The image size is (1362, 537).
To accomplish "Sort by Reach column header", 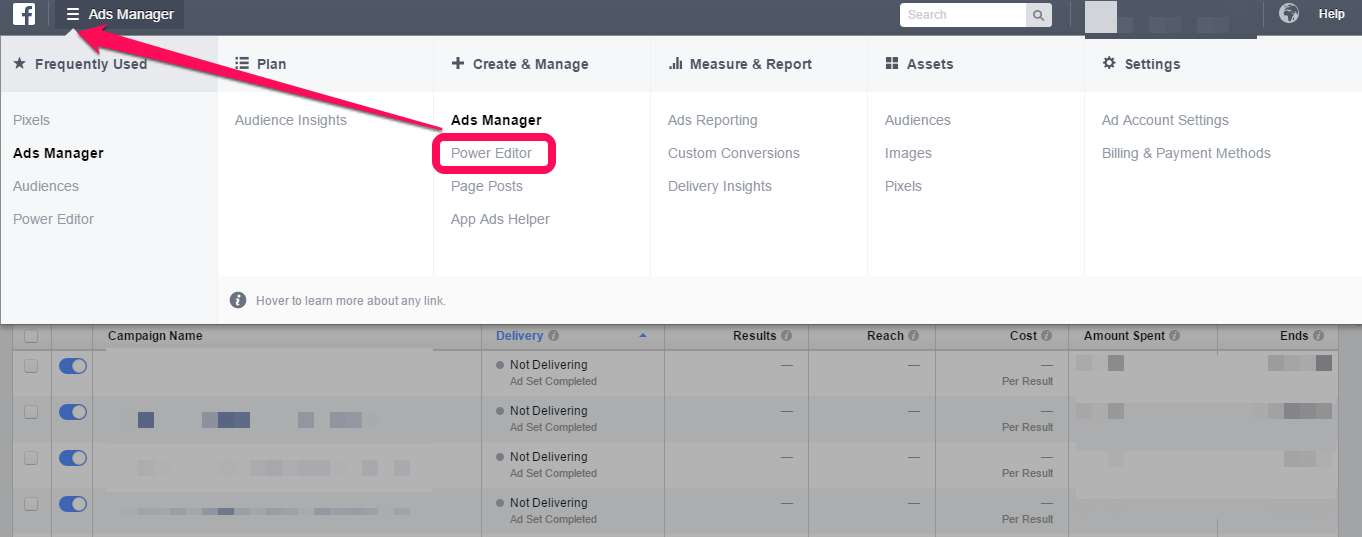I will pyautogui.click(x=885, y=336).
